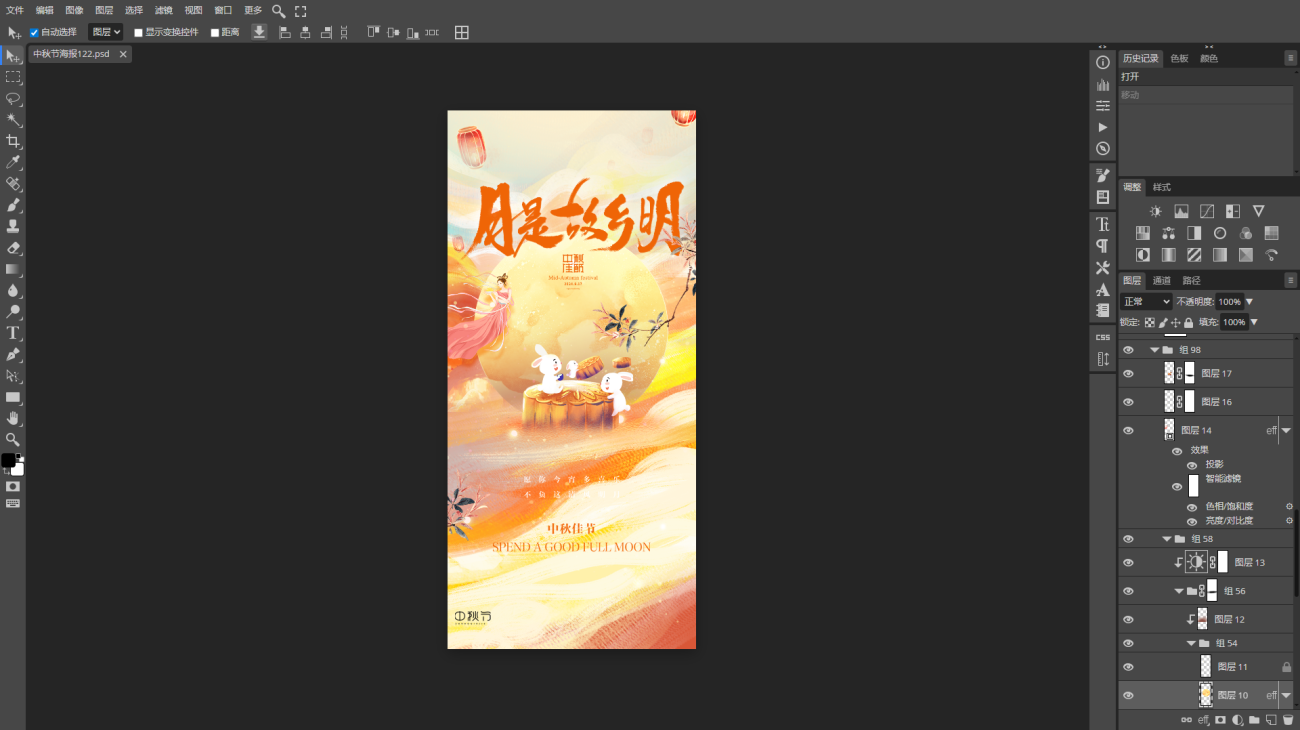Pick the Eyedropper tool

pos(13,162)
